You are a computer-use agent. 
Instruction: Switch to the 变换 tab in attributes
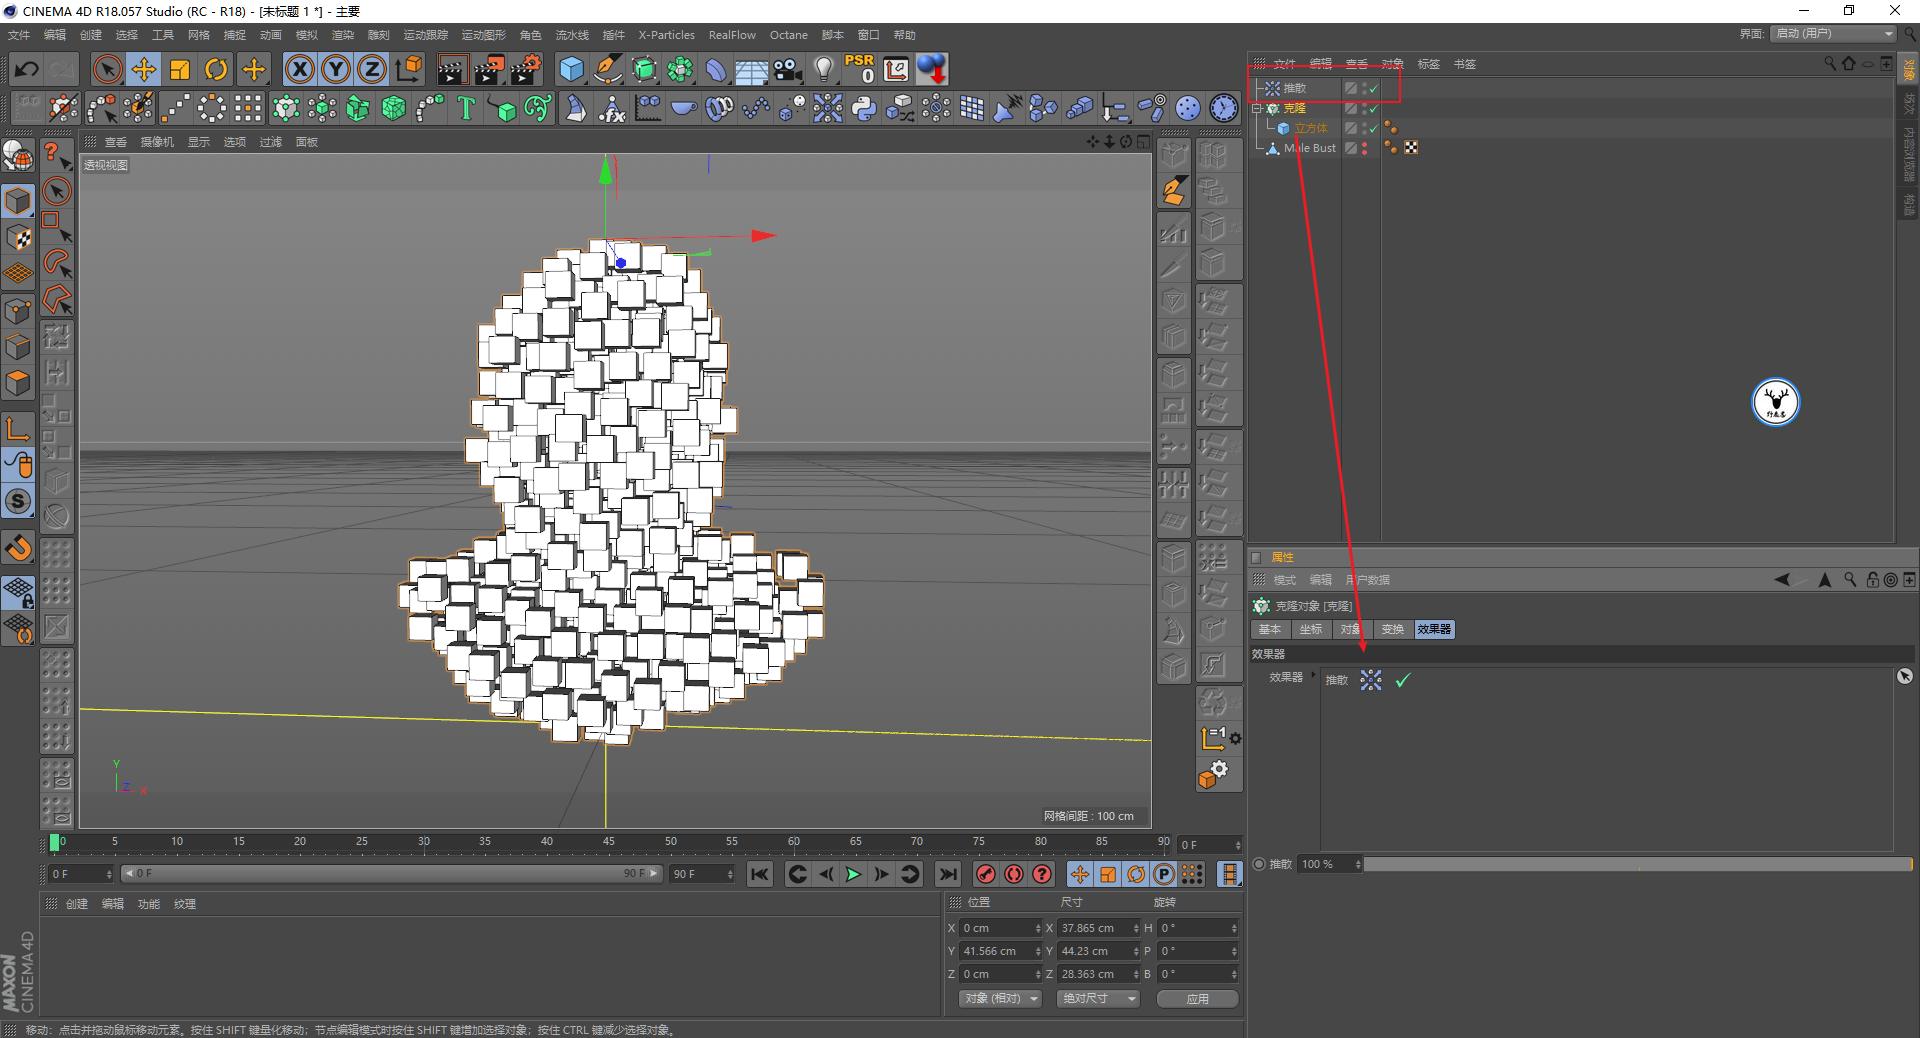(1392, 629)
